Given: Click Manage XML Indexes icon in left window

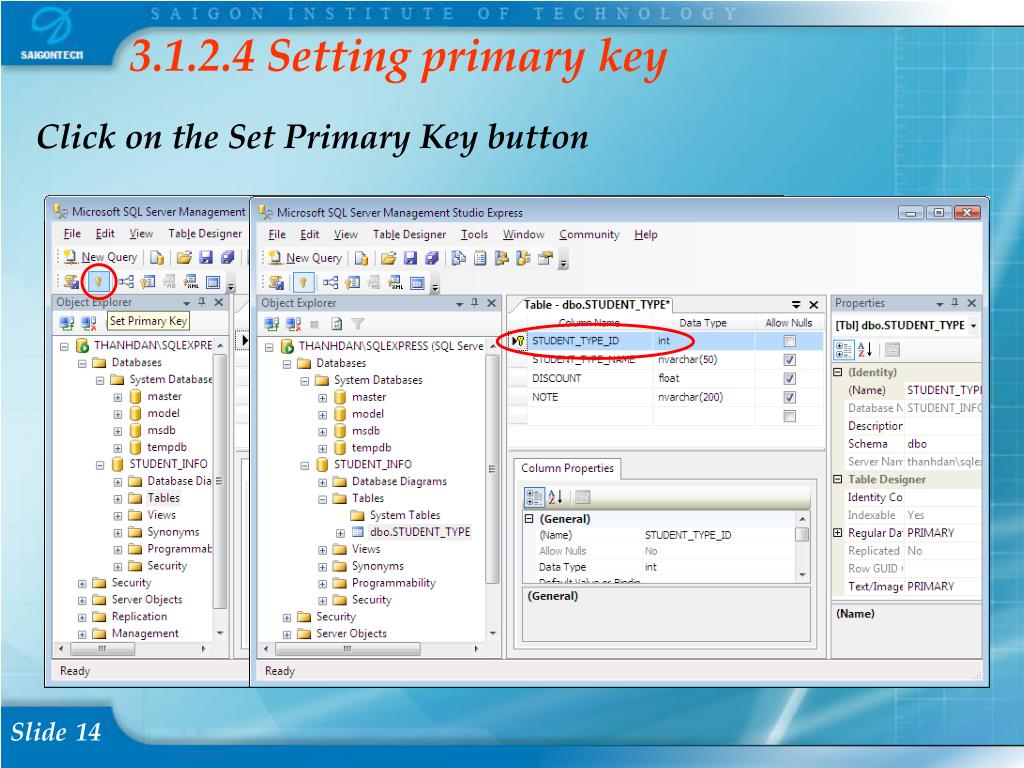Looking at the screenshot, I should click(x=191, y=281).
